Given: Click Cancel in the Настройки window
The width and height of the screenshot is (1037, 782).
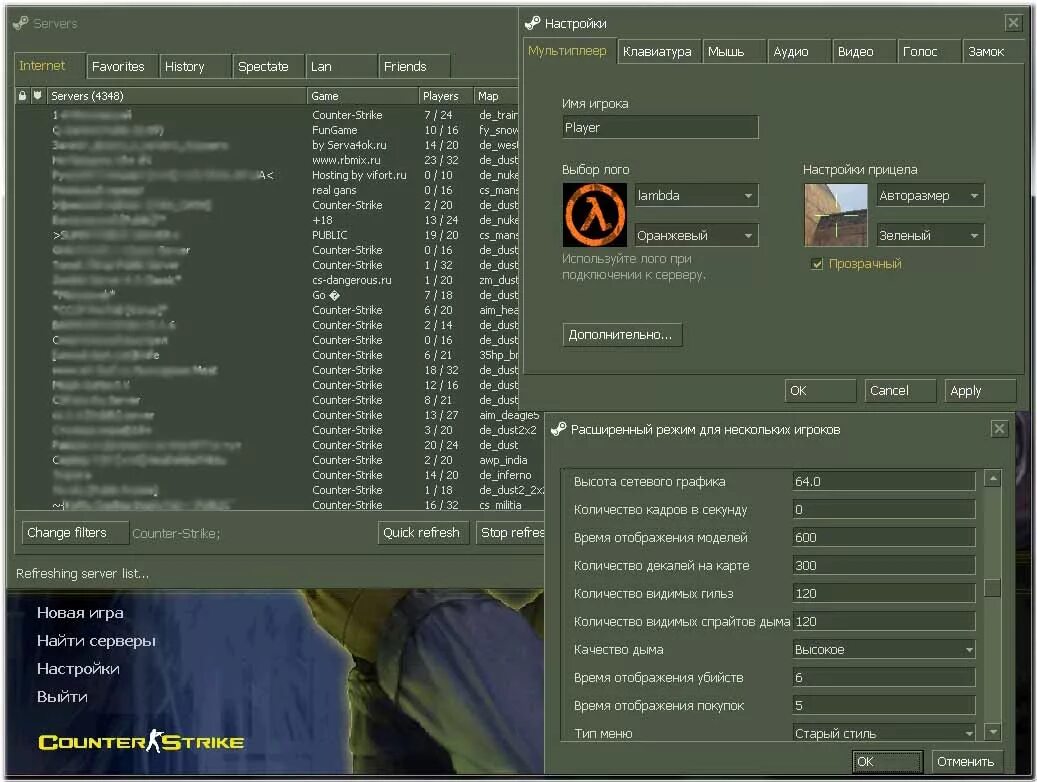Looking at the screenshot, I should click(x=900, y=391).
